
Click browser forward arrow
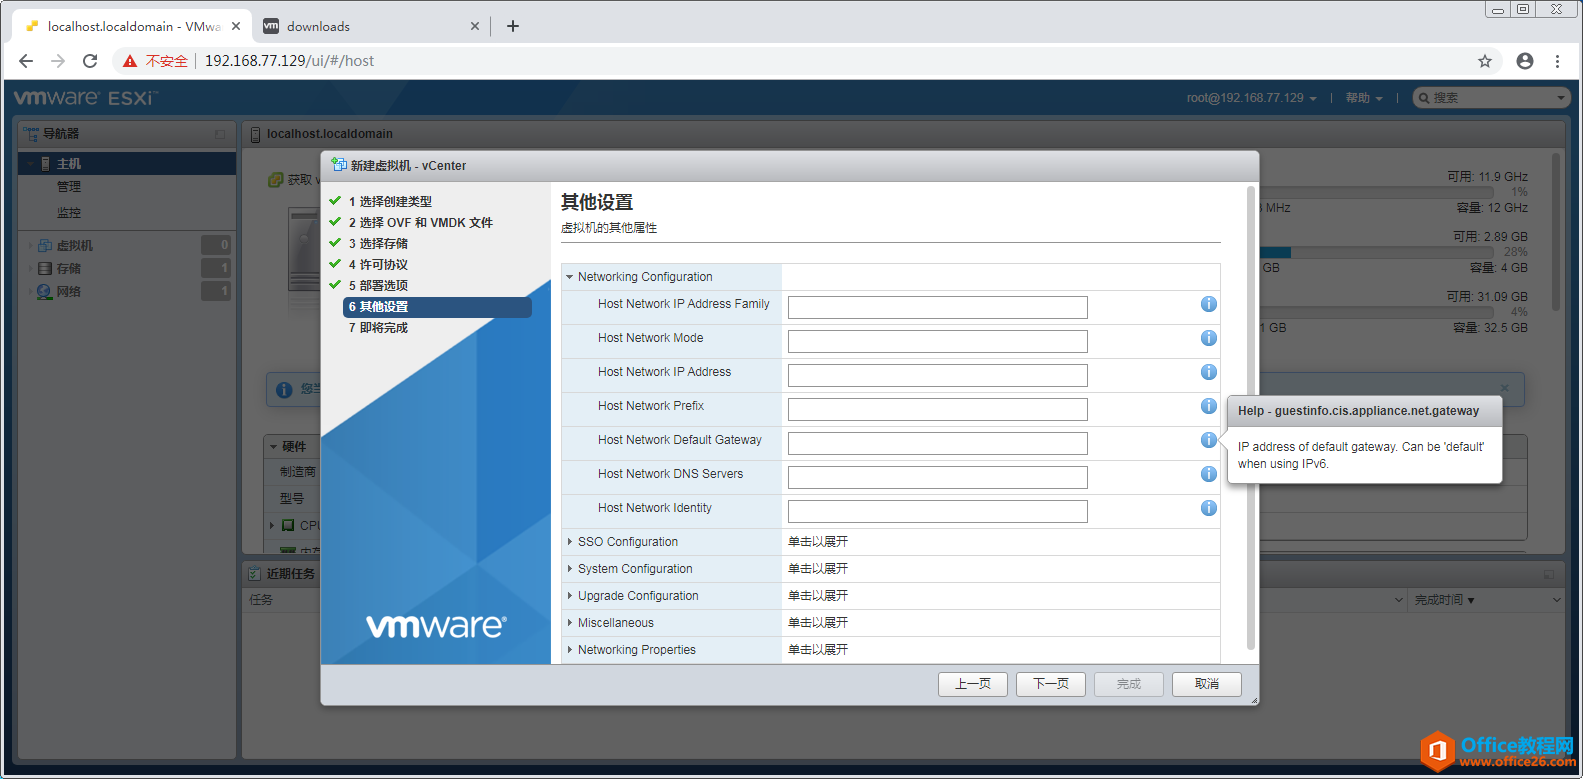click(58, 61)
